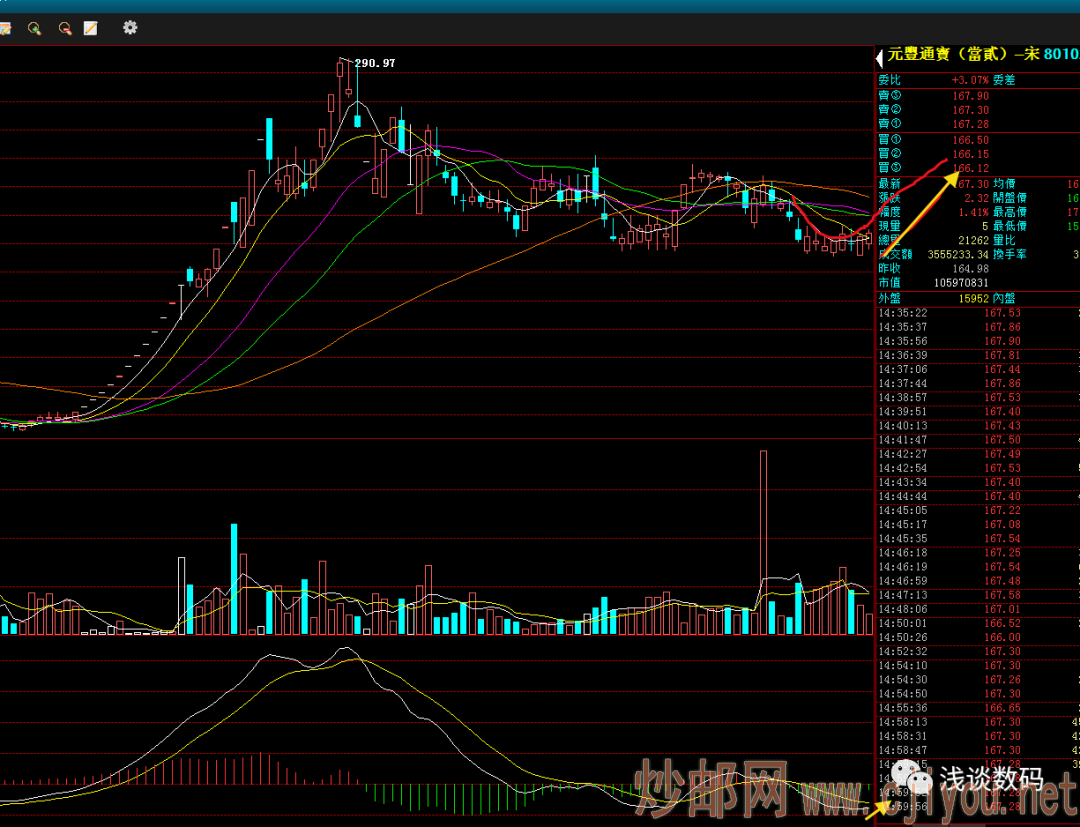1080x827 pixels.
Task: Select the 賣① price 167.28 row
Action: (x=970, y=124)
